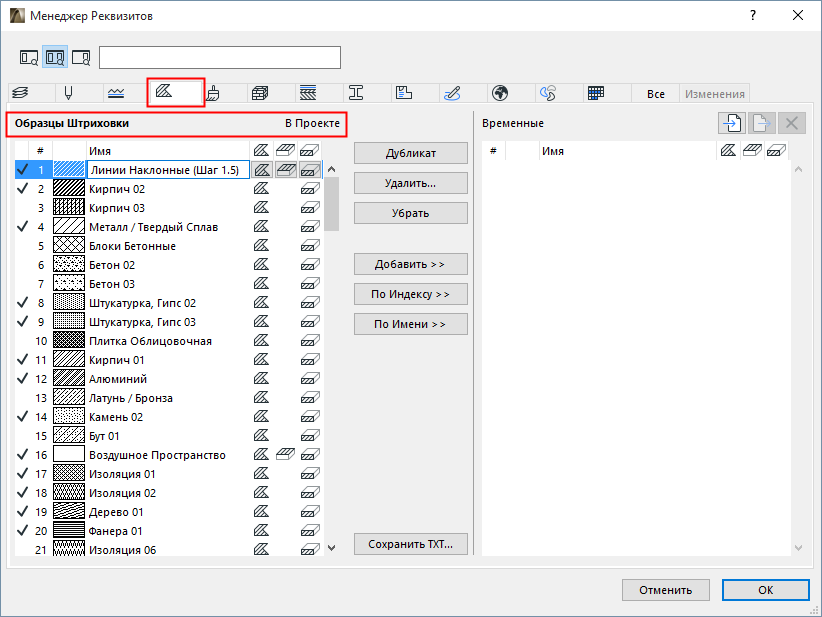The height and width of the screenshot is (617, 822).
Task: Click cover fill column header in project list
Action: tap(286, 151)
